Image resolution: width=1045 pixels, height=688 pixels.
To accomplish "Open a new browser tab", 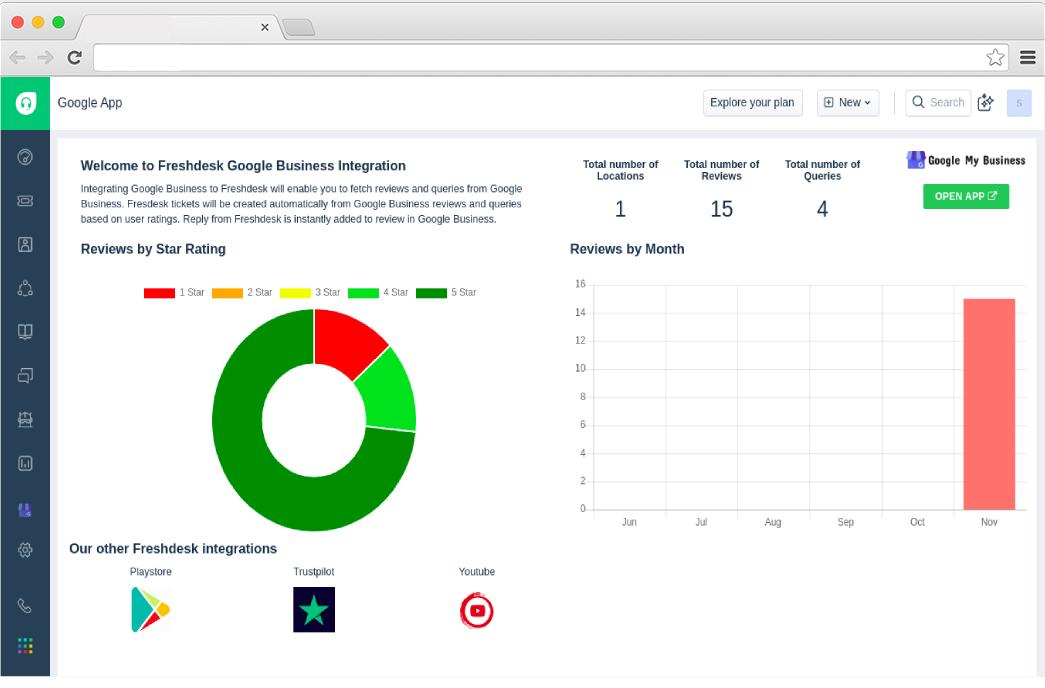I will point(299,27).
